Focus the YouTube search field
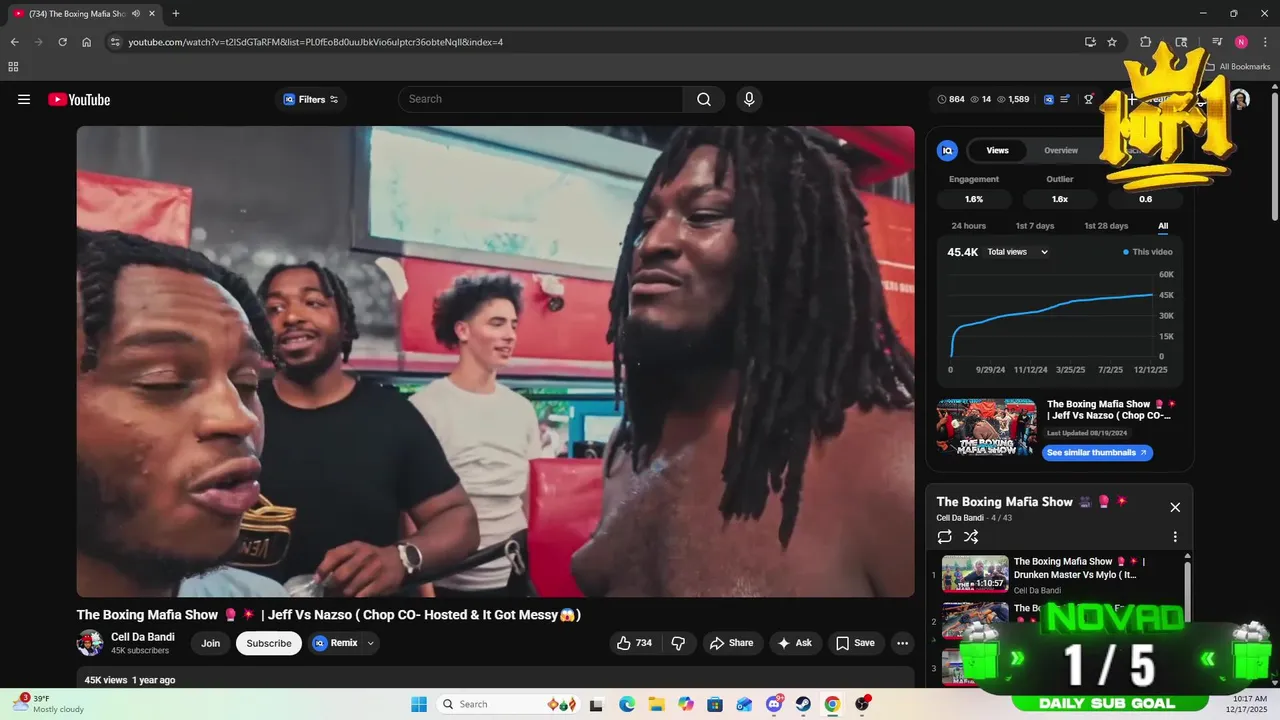1280x720 pixels. pyautogui.click(x=541, y=99)
